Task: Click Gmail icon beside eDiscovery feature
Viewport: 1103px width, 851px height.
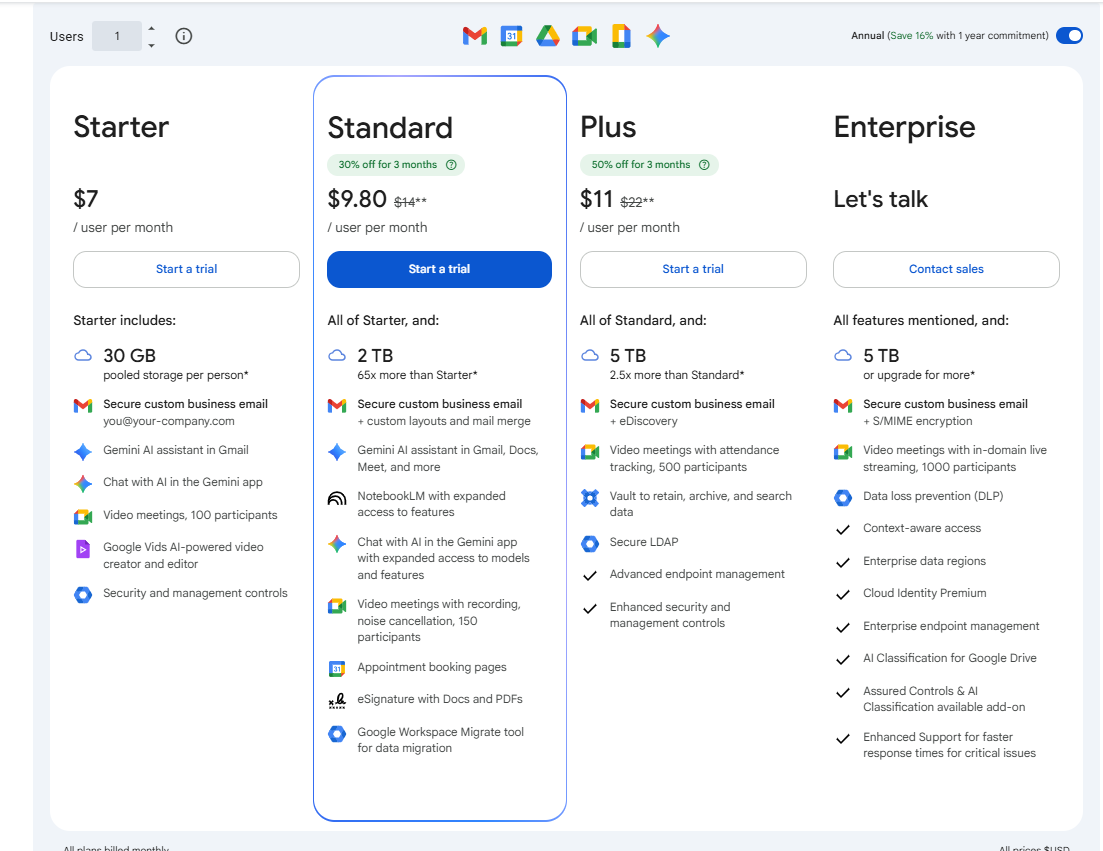Action: [x=589, y=406]
